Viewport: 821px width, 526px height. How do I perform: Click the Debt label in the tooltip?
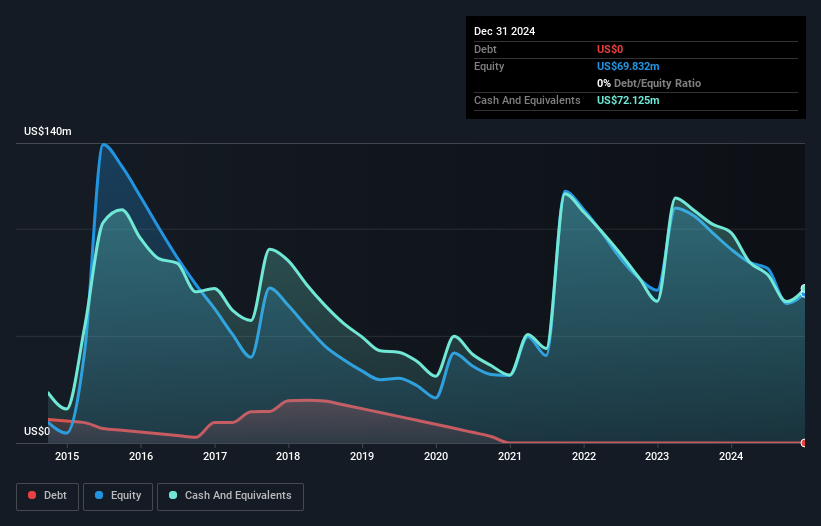[x=485, y=49]
